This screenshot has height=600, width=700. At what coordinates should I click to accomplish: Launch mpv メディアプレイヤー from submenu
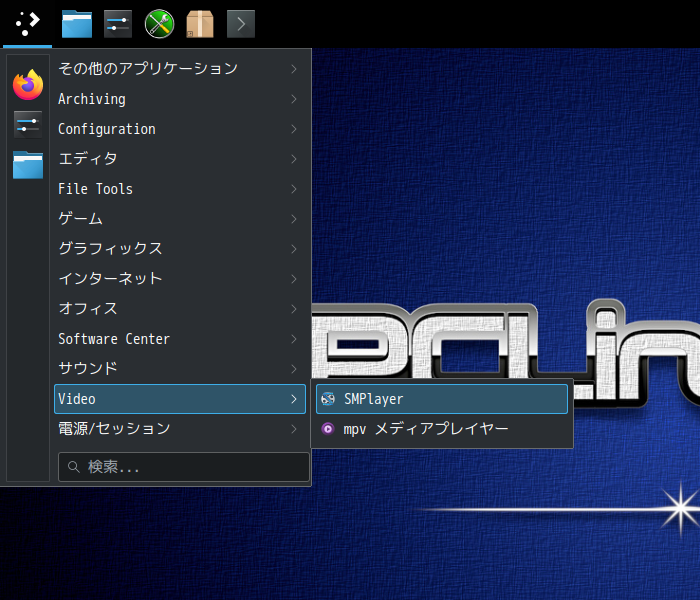point(442,429)
